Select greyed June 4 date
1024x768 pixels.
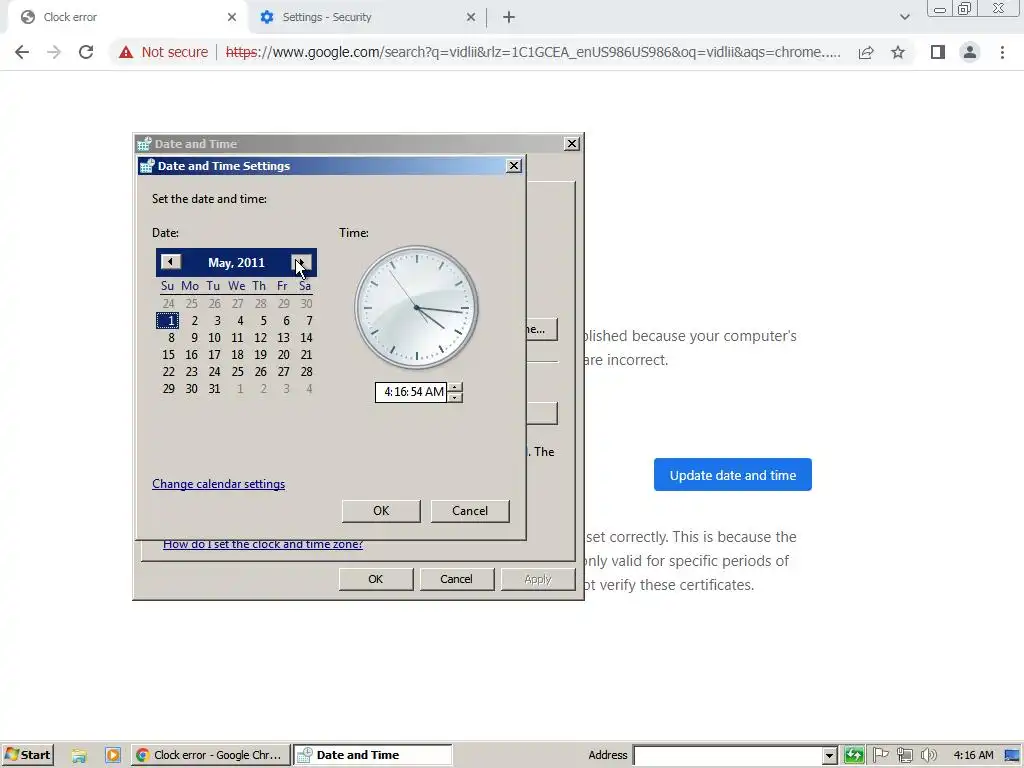click(309, 389)
